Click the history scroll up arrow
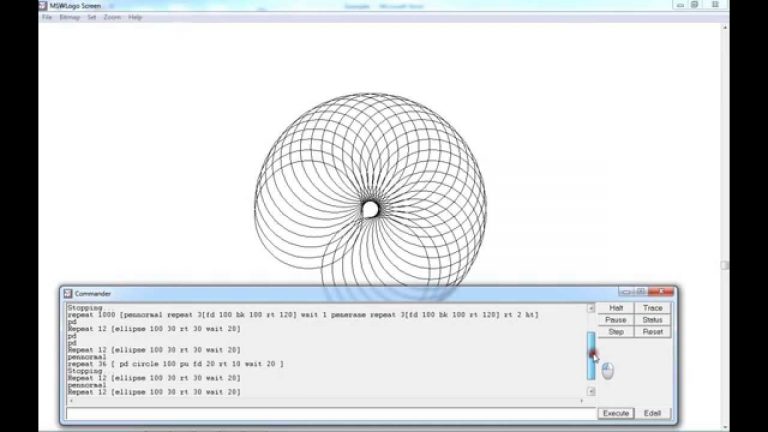 tap(591, 308)
